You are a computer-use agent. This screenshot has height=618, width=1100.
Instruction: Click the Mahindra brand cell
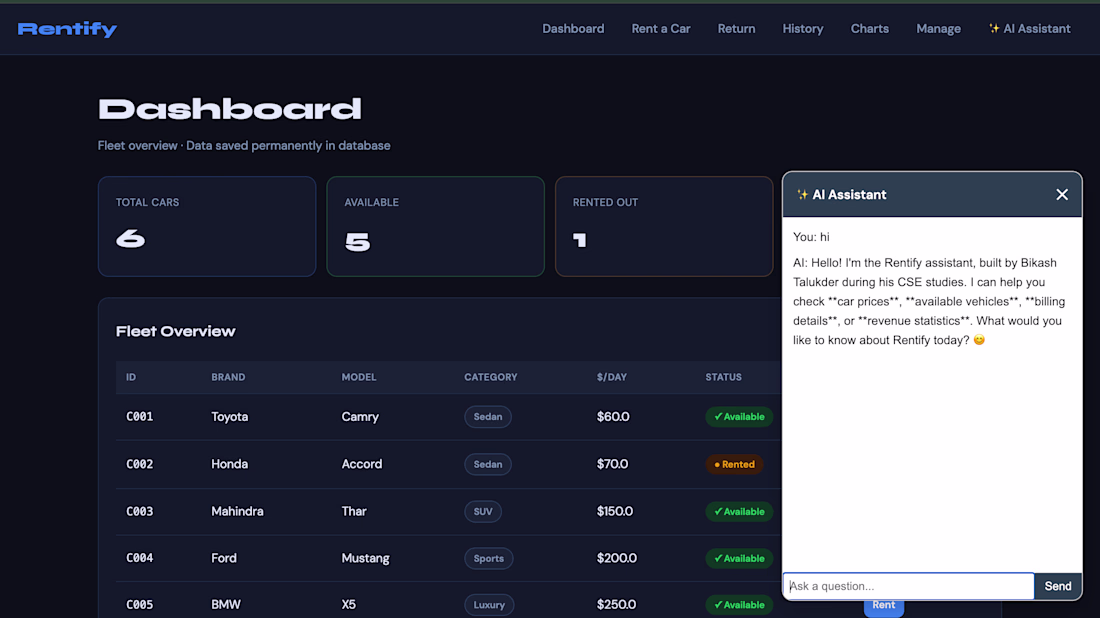pyautogui.click(x=237, y=511)
